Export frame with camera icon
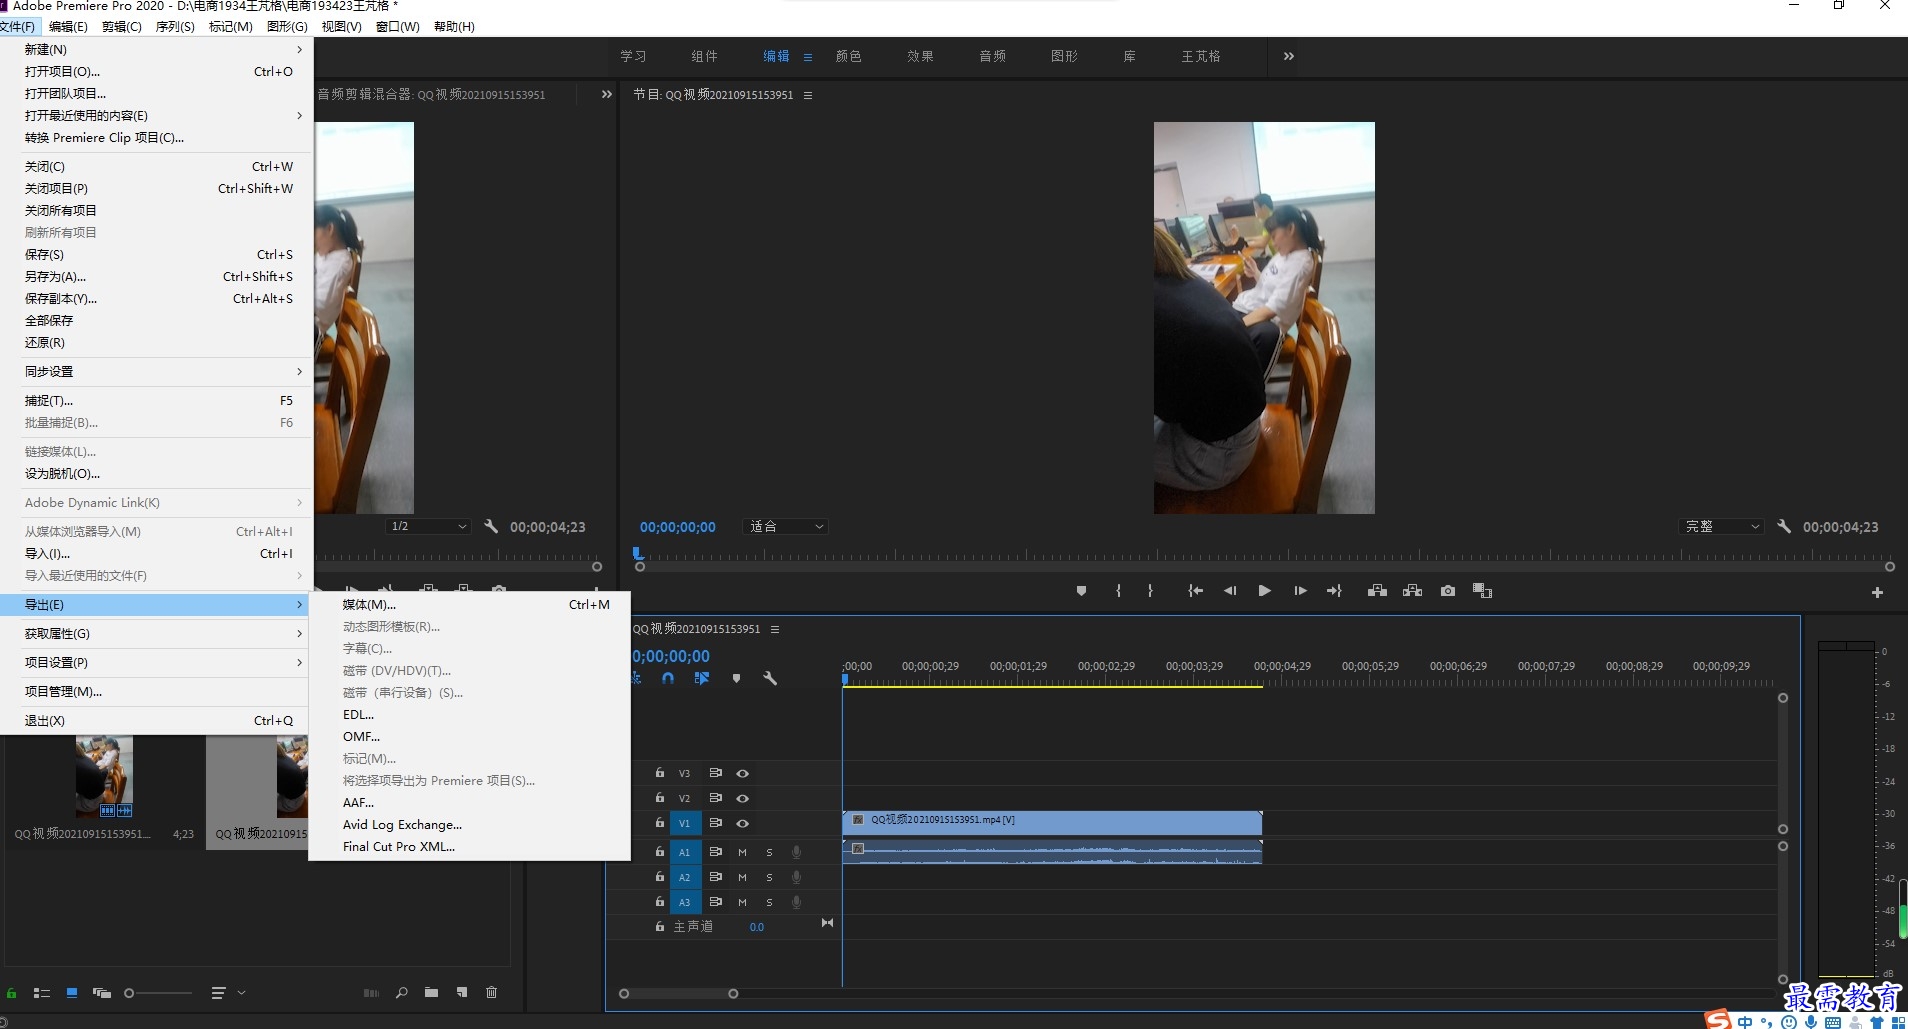The height and width of the screenshot is (1029, 1908). 1447,591
